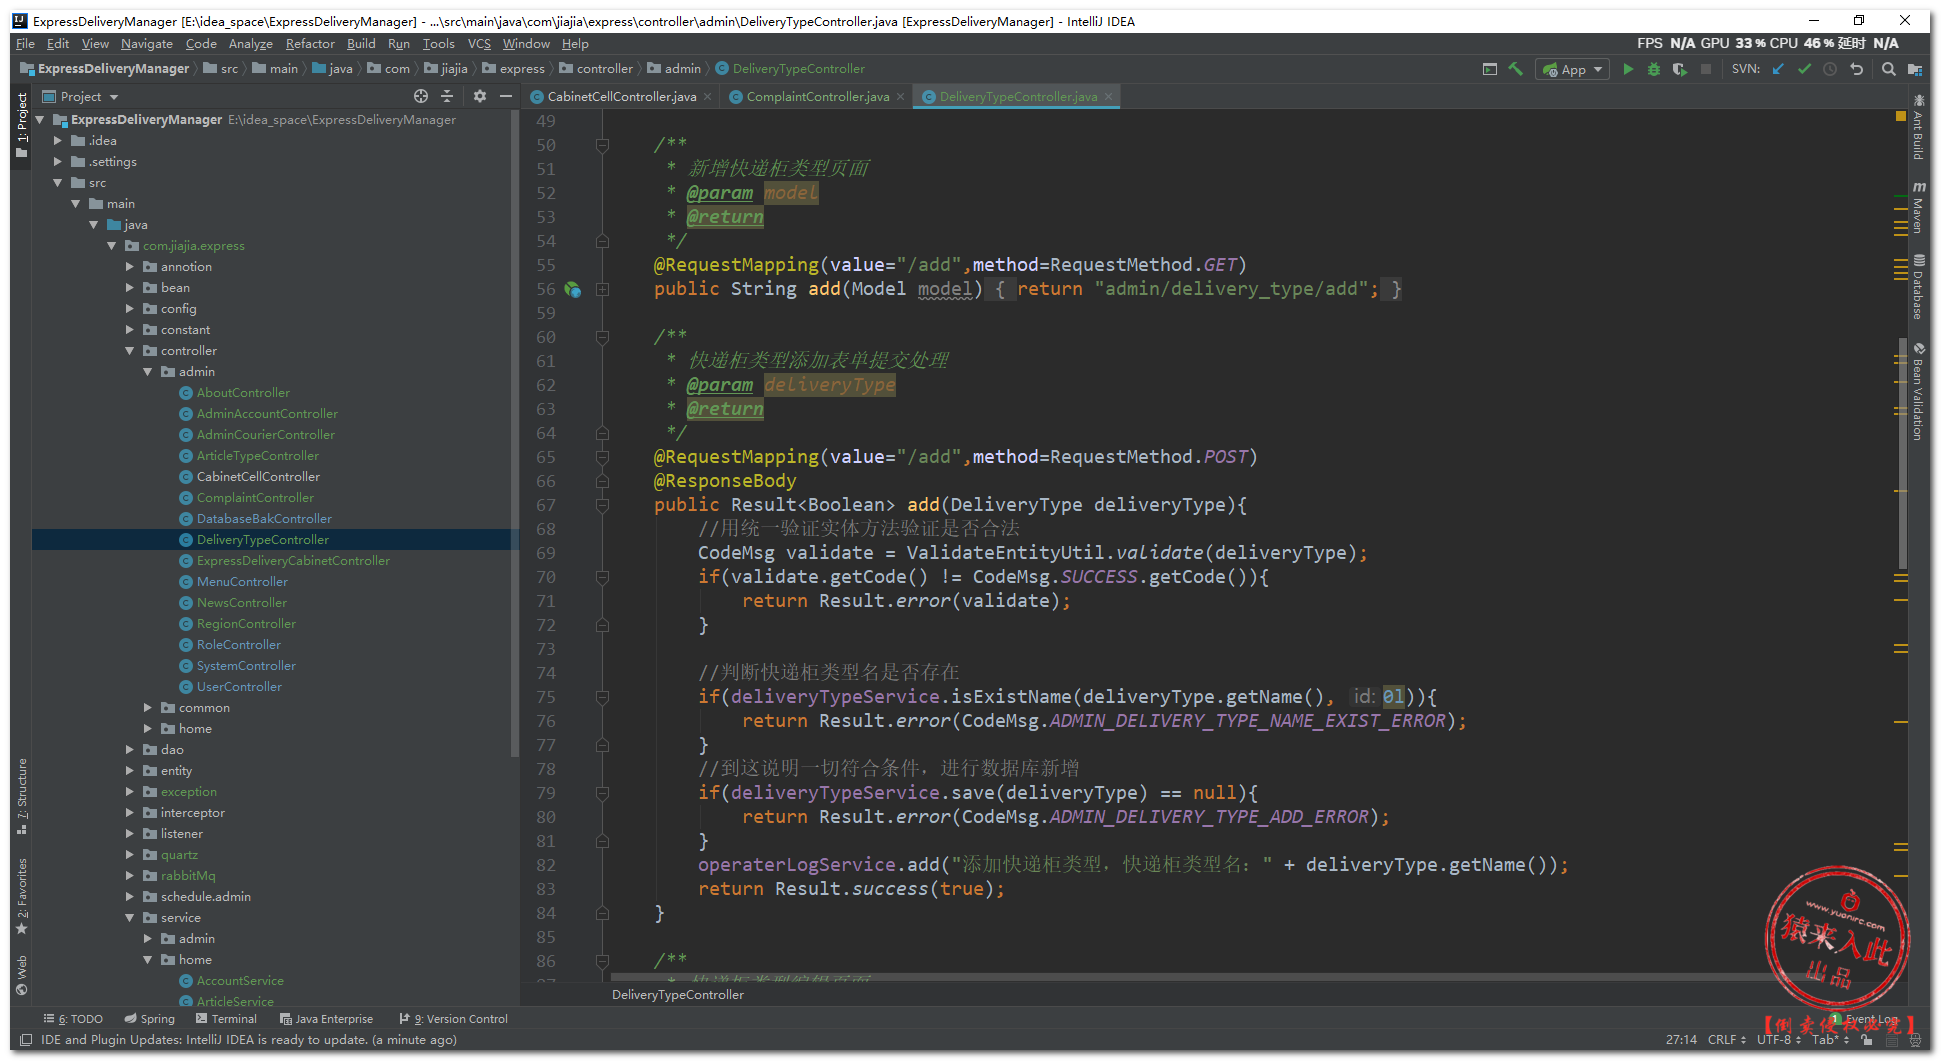Toggle the Bean Validation side panel
The height and width of the screenshot is (1061, 1941).
[x=1918, y=392]
